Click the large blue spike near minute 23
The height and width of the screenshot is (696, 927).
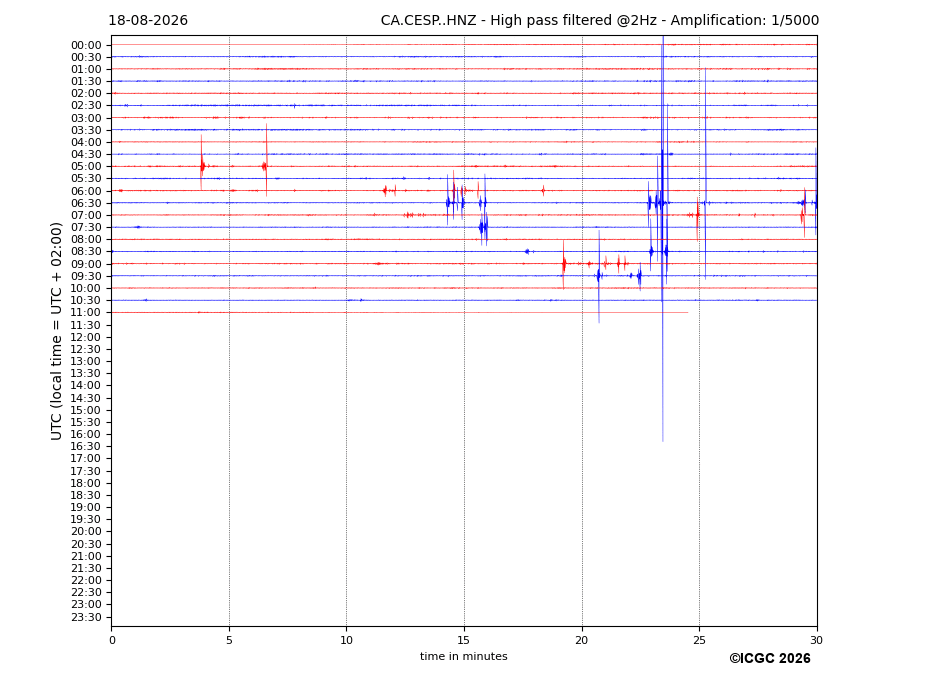click(x=662, y=237)
